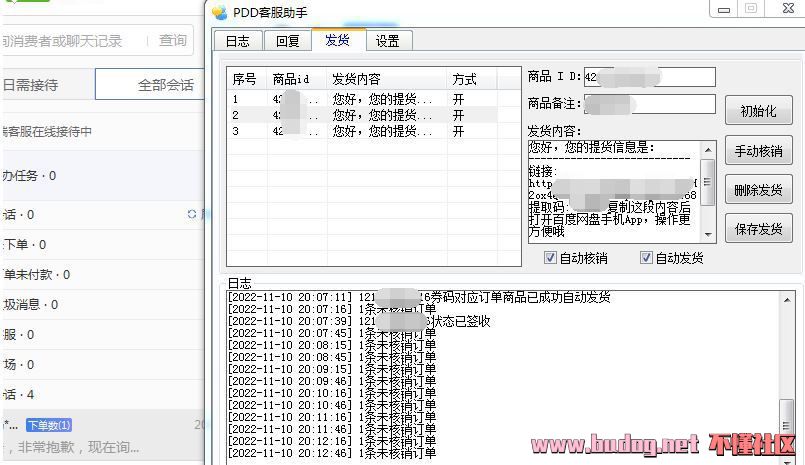Click the log entry at 20:07:39 状态已签收
The width and height of the screenshot is (805, 465).
point(359,321)
